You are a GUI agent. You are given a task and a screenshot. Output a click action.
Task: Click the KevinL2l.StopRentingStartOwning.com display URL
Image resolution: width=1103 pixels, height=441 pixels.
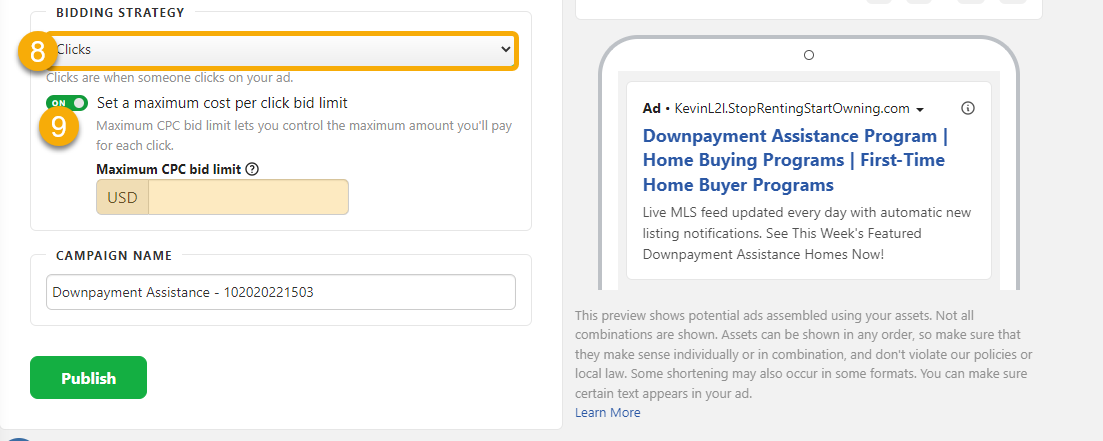pyautogui.click(x=792, y=108)
